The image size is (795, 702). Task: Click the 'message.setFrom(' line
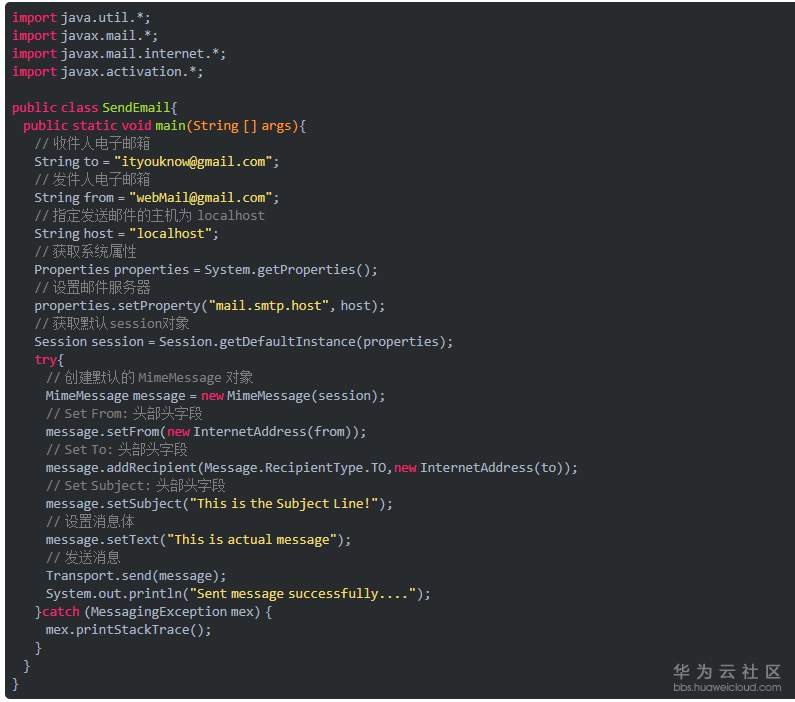(206, 432)
